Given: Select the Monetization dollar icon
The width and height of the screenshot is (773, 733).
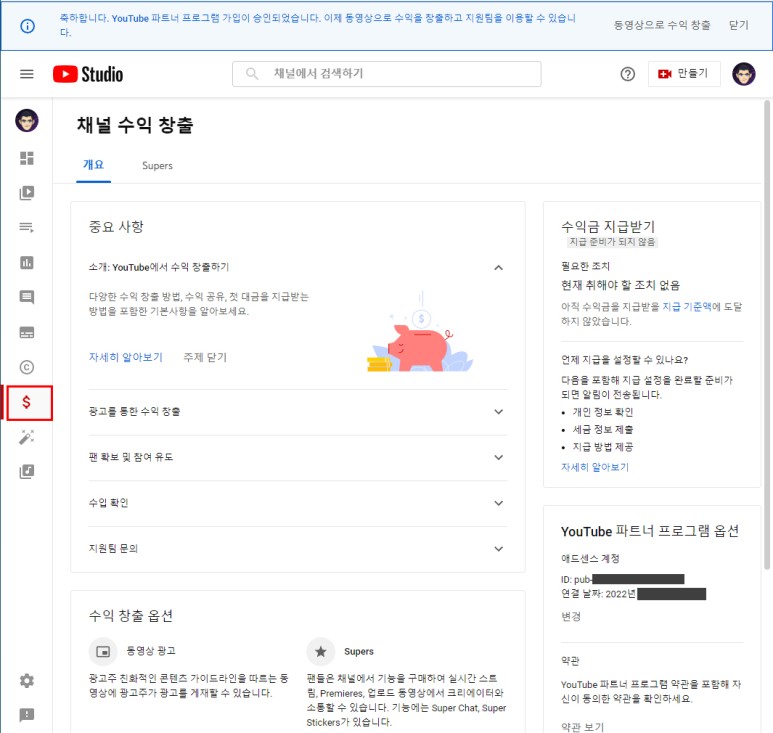Looking at the screenshot, I should pyautogui.click(x=29, y=403).
